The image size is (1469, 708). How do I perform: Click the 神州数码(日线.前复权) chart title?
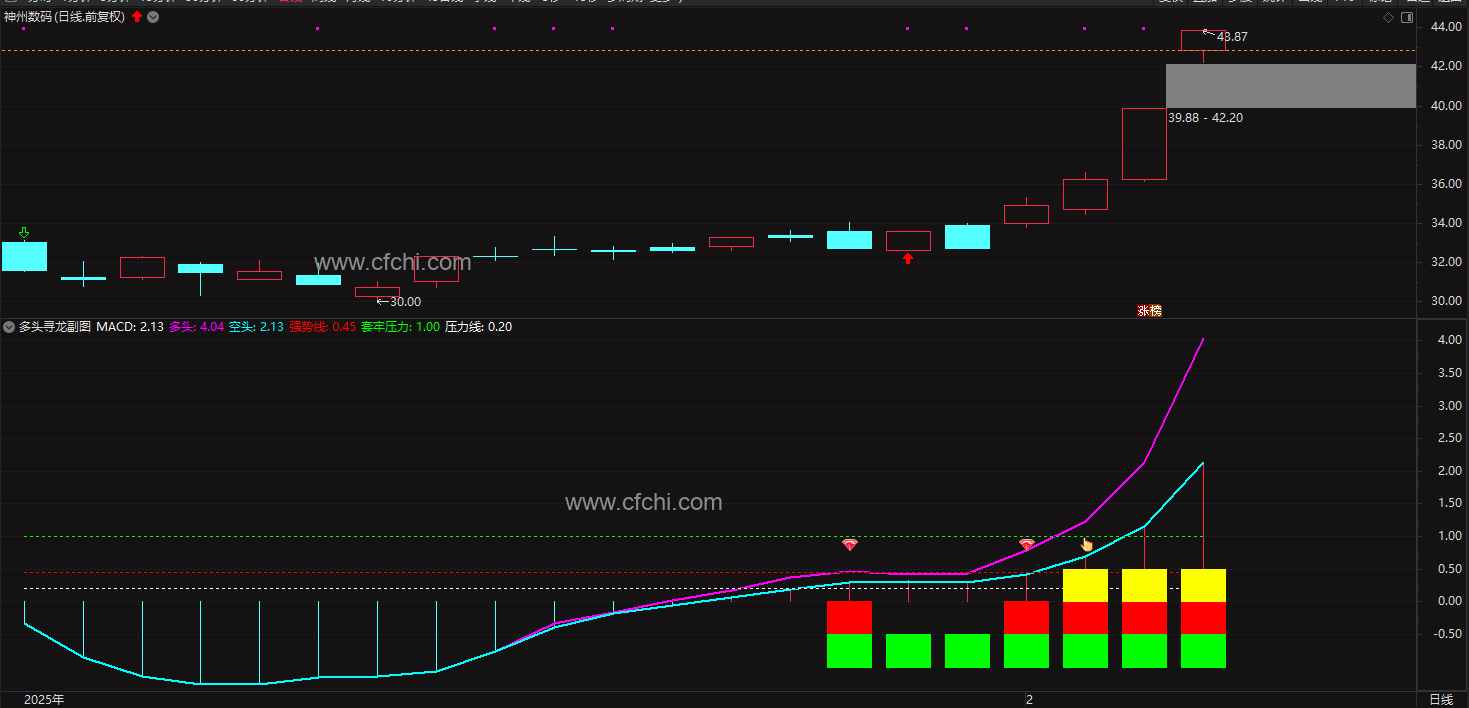[x=66, y=17]
